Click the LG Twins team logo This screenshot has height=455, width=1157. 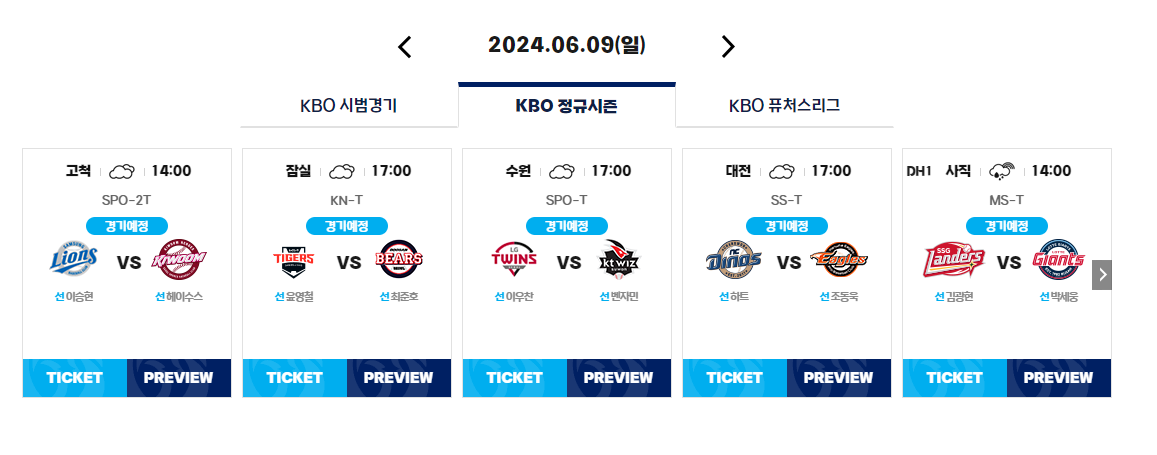514,259
